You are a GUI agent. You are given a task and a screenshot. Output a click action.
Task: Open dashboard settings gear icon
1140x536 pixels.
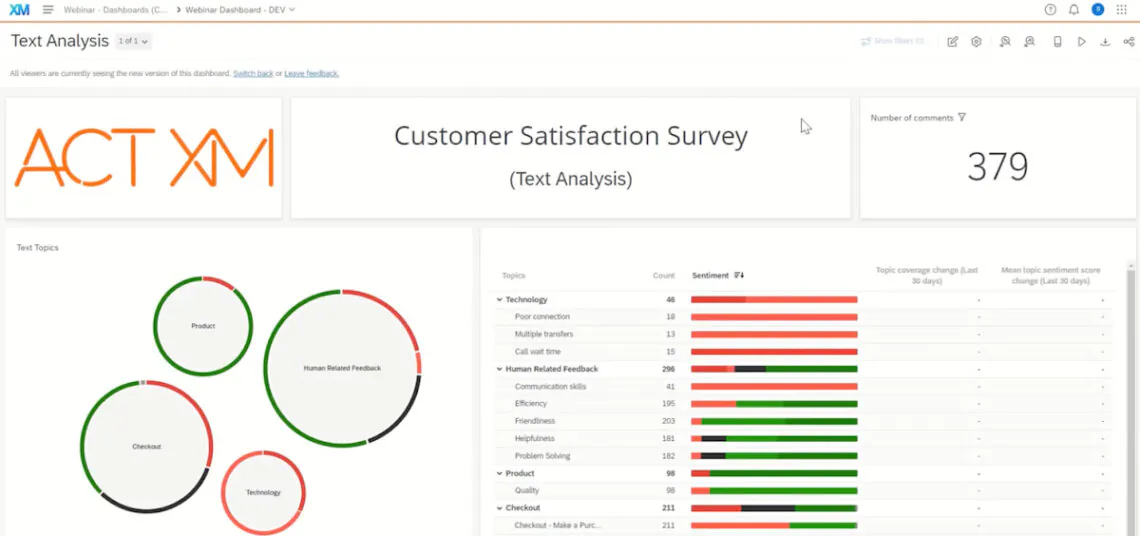click(x=976, y=41)
